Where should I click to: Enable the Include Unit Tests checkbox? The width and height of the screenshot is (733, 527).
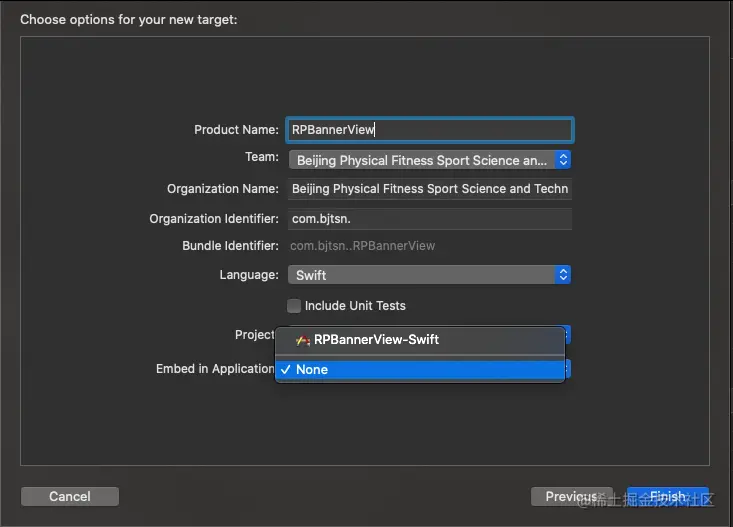click(x=294, y=306)
